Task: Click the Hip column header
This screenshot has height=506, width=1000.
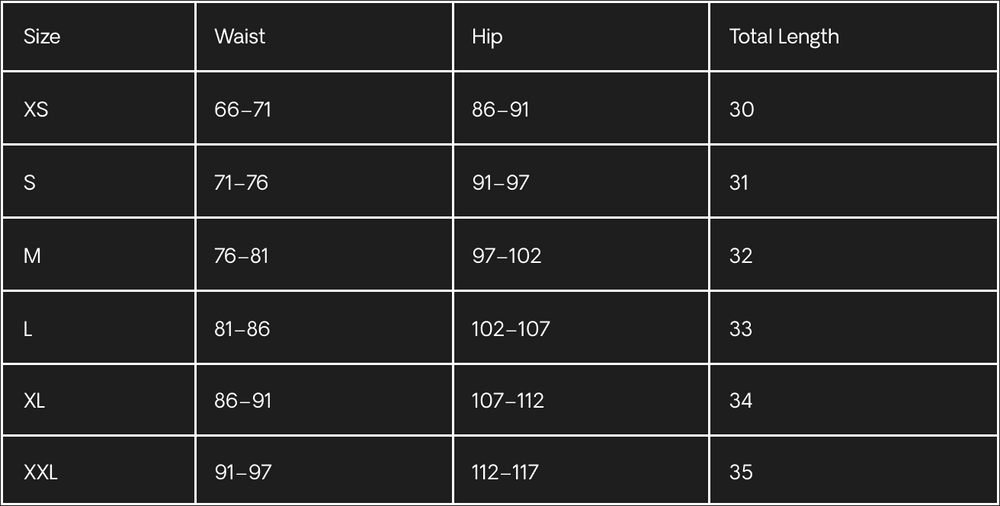Action: (x=487, y=37)
